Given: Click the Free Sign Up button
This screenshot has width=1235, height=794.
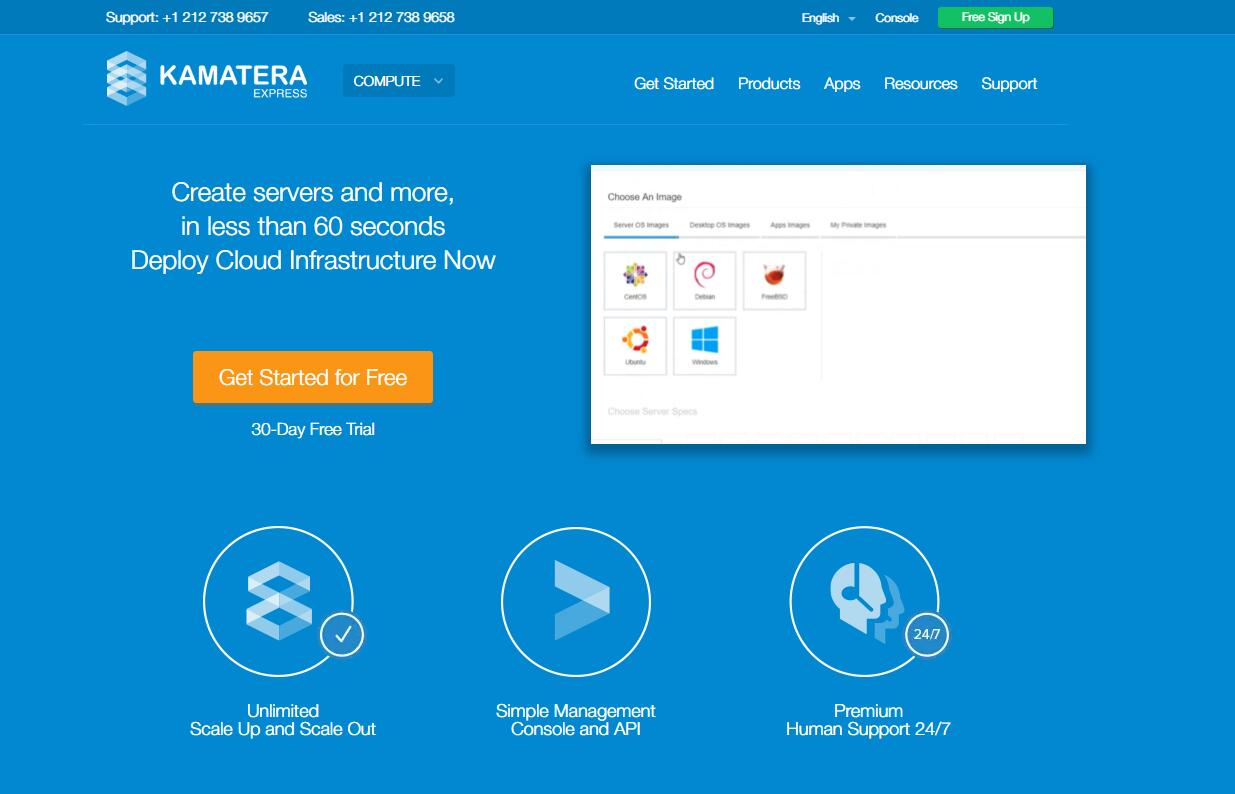Looking at the screenshot, I should [995, 18].
